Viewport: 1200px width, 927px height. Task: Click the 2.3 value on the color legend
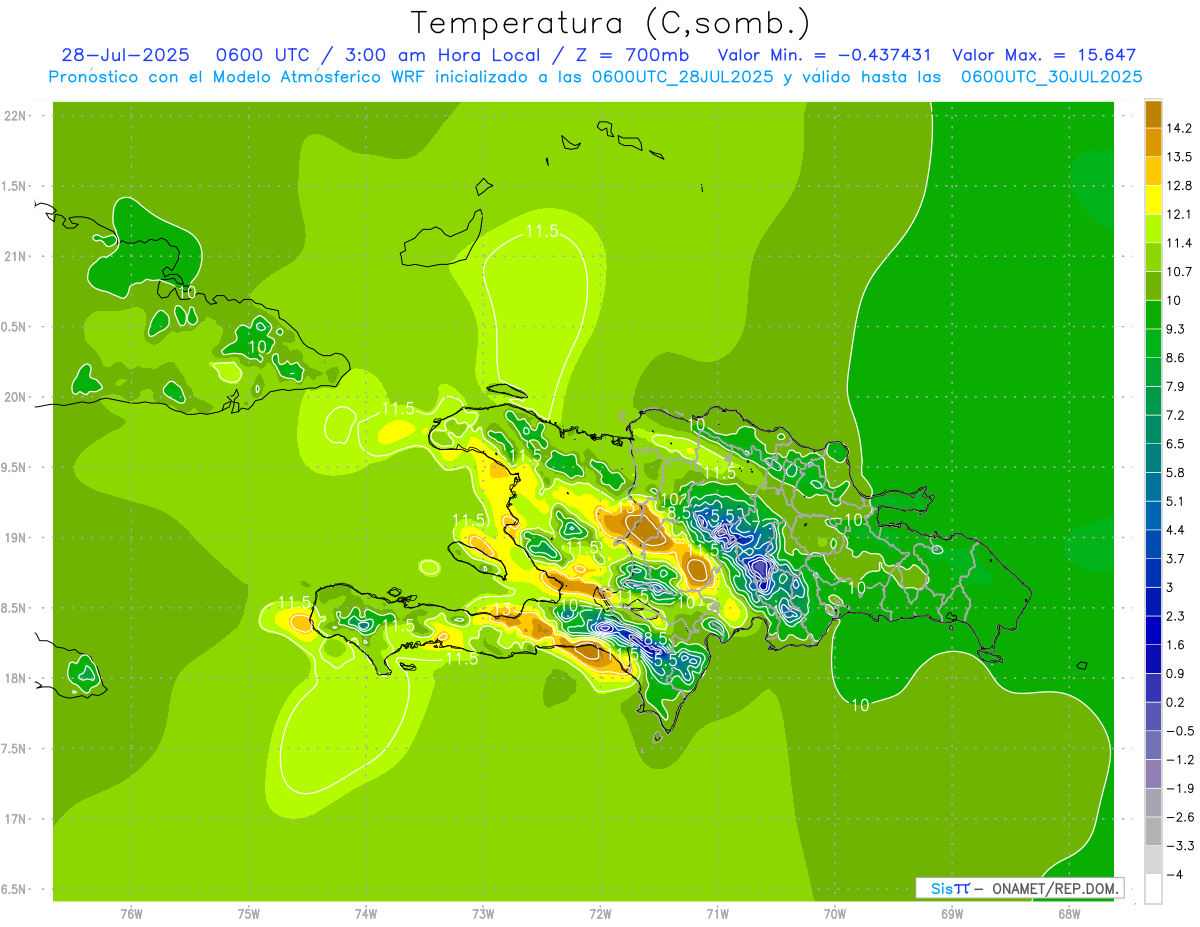coord(1175,616)
